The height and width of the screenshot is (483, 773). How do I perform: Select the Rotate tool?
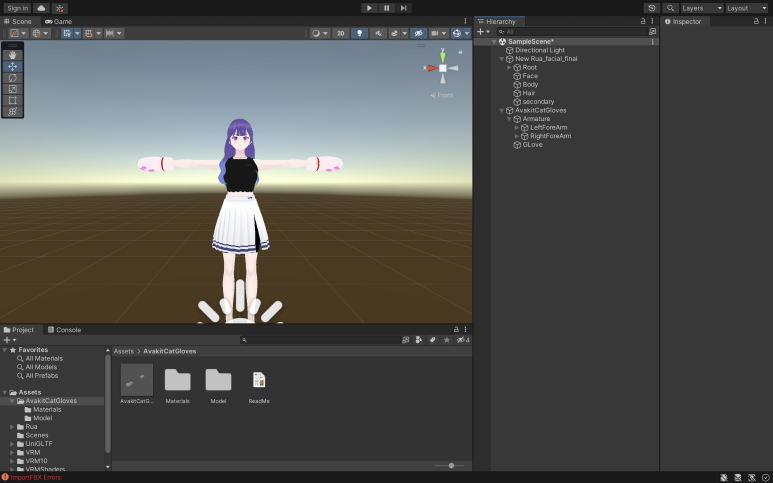[x=12, y=78]
